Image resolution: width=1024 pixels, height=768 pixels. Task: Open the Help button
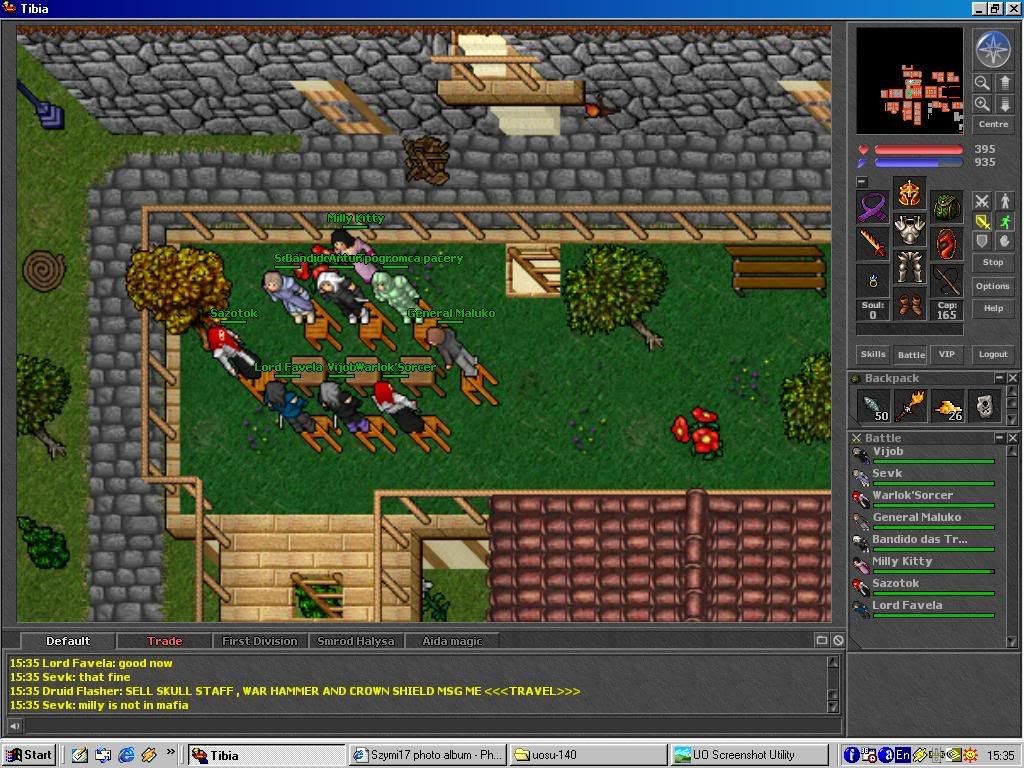pos(993,308)
